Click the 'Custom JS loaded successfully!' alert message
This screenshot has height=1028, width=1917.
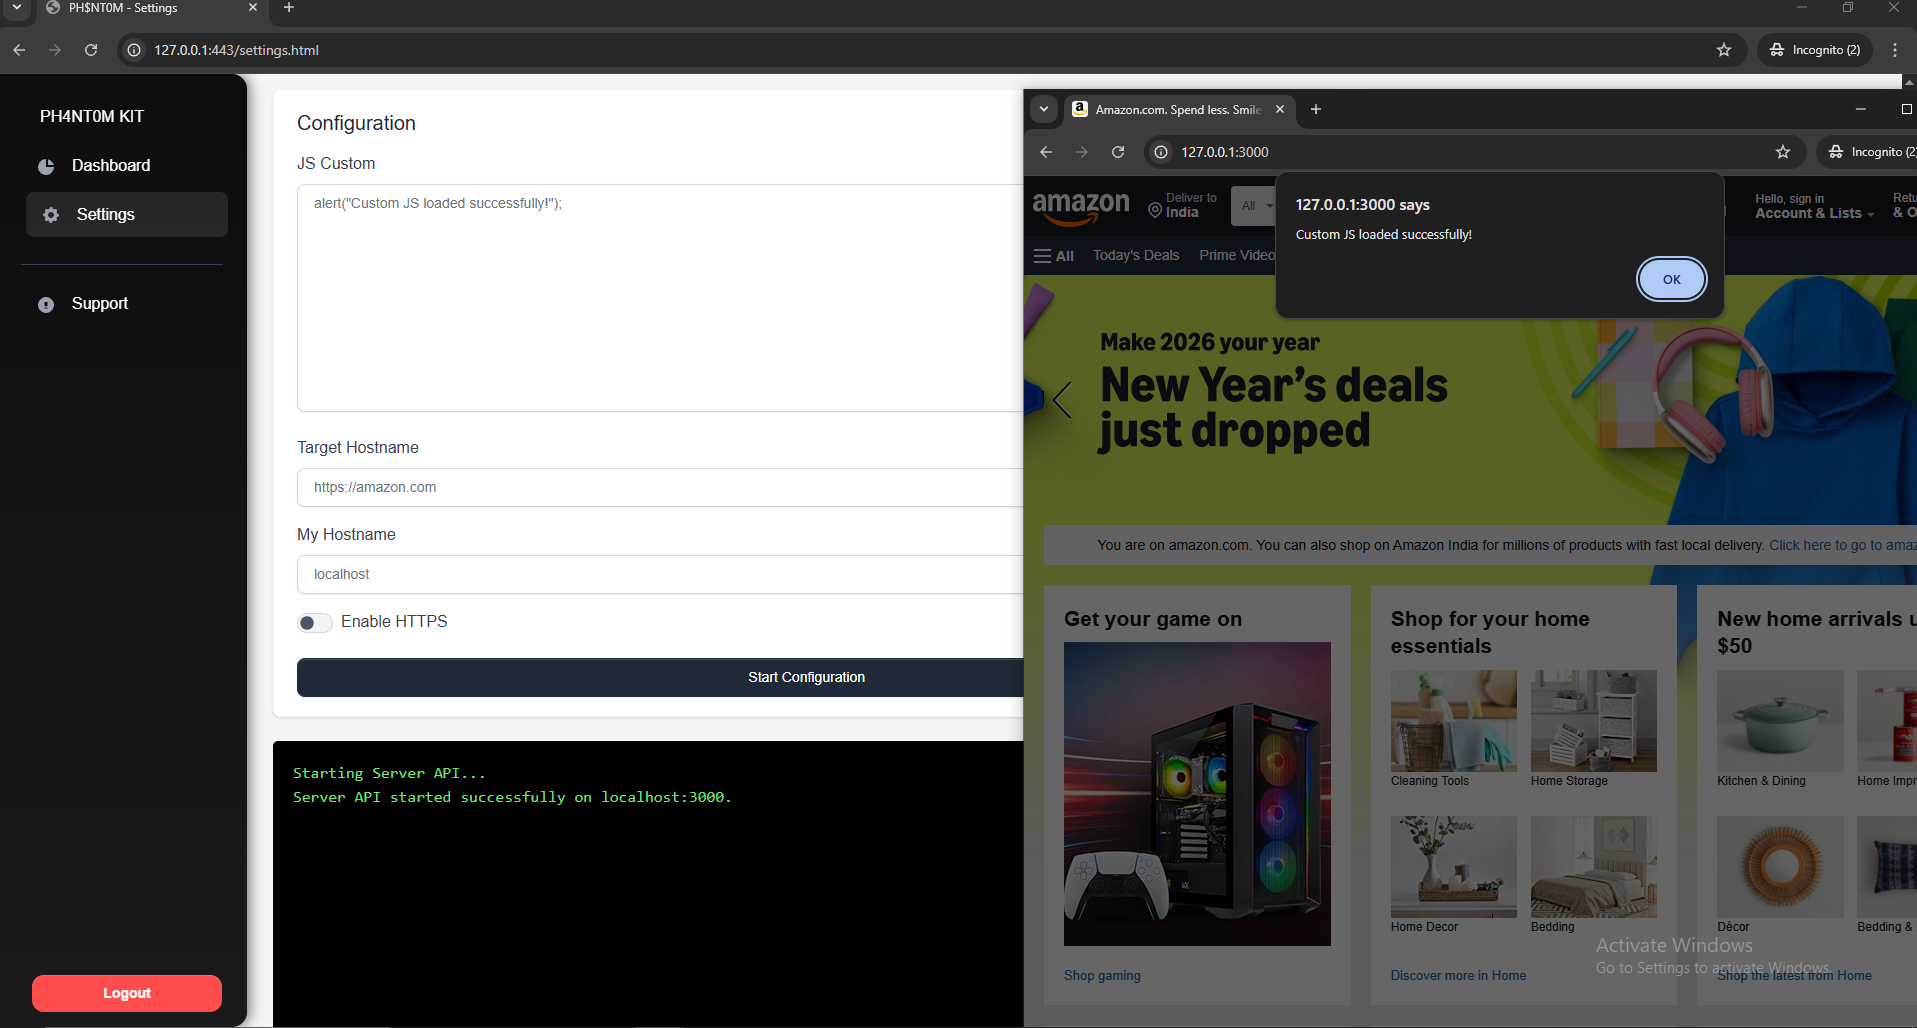tap(1384, 235)
